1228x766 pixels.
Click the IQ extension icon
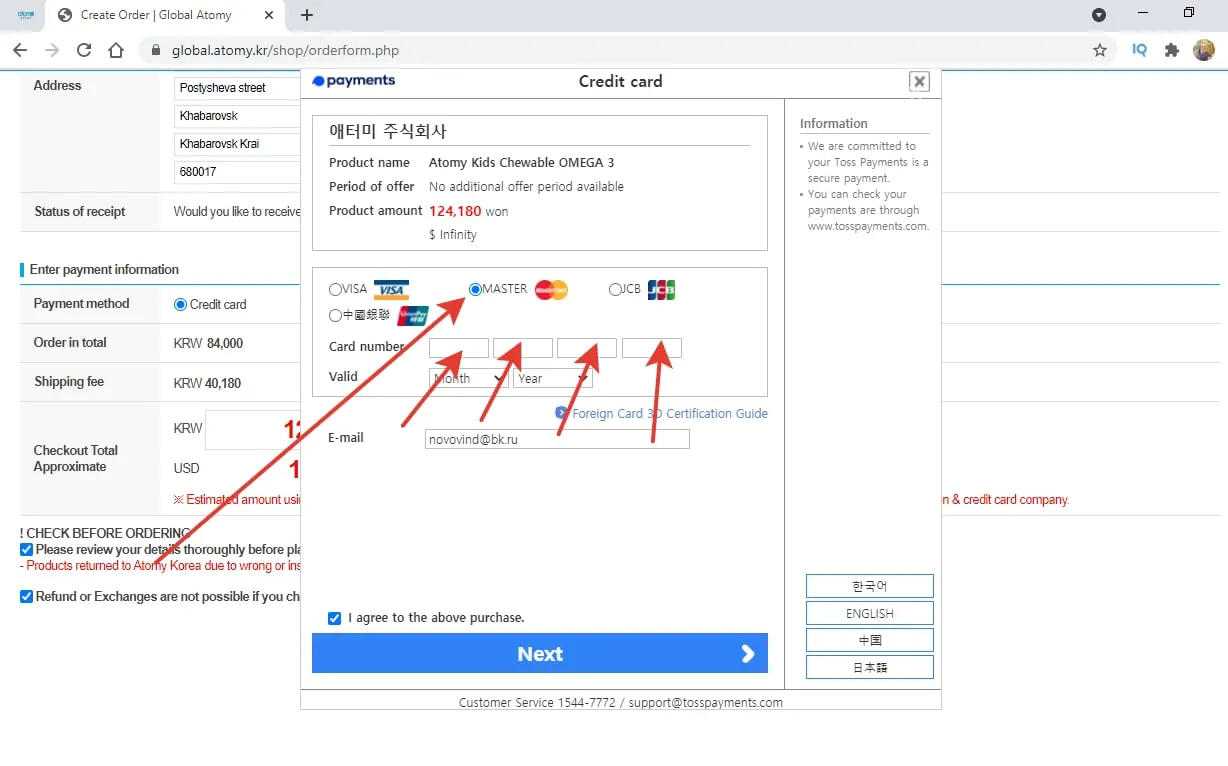tap(1139, 50)
